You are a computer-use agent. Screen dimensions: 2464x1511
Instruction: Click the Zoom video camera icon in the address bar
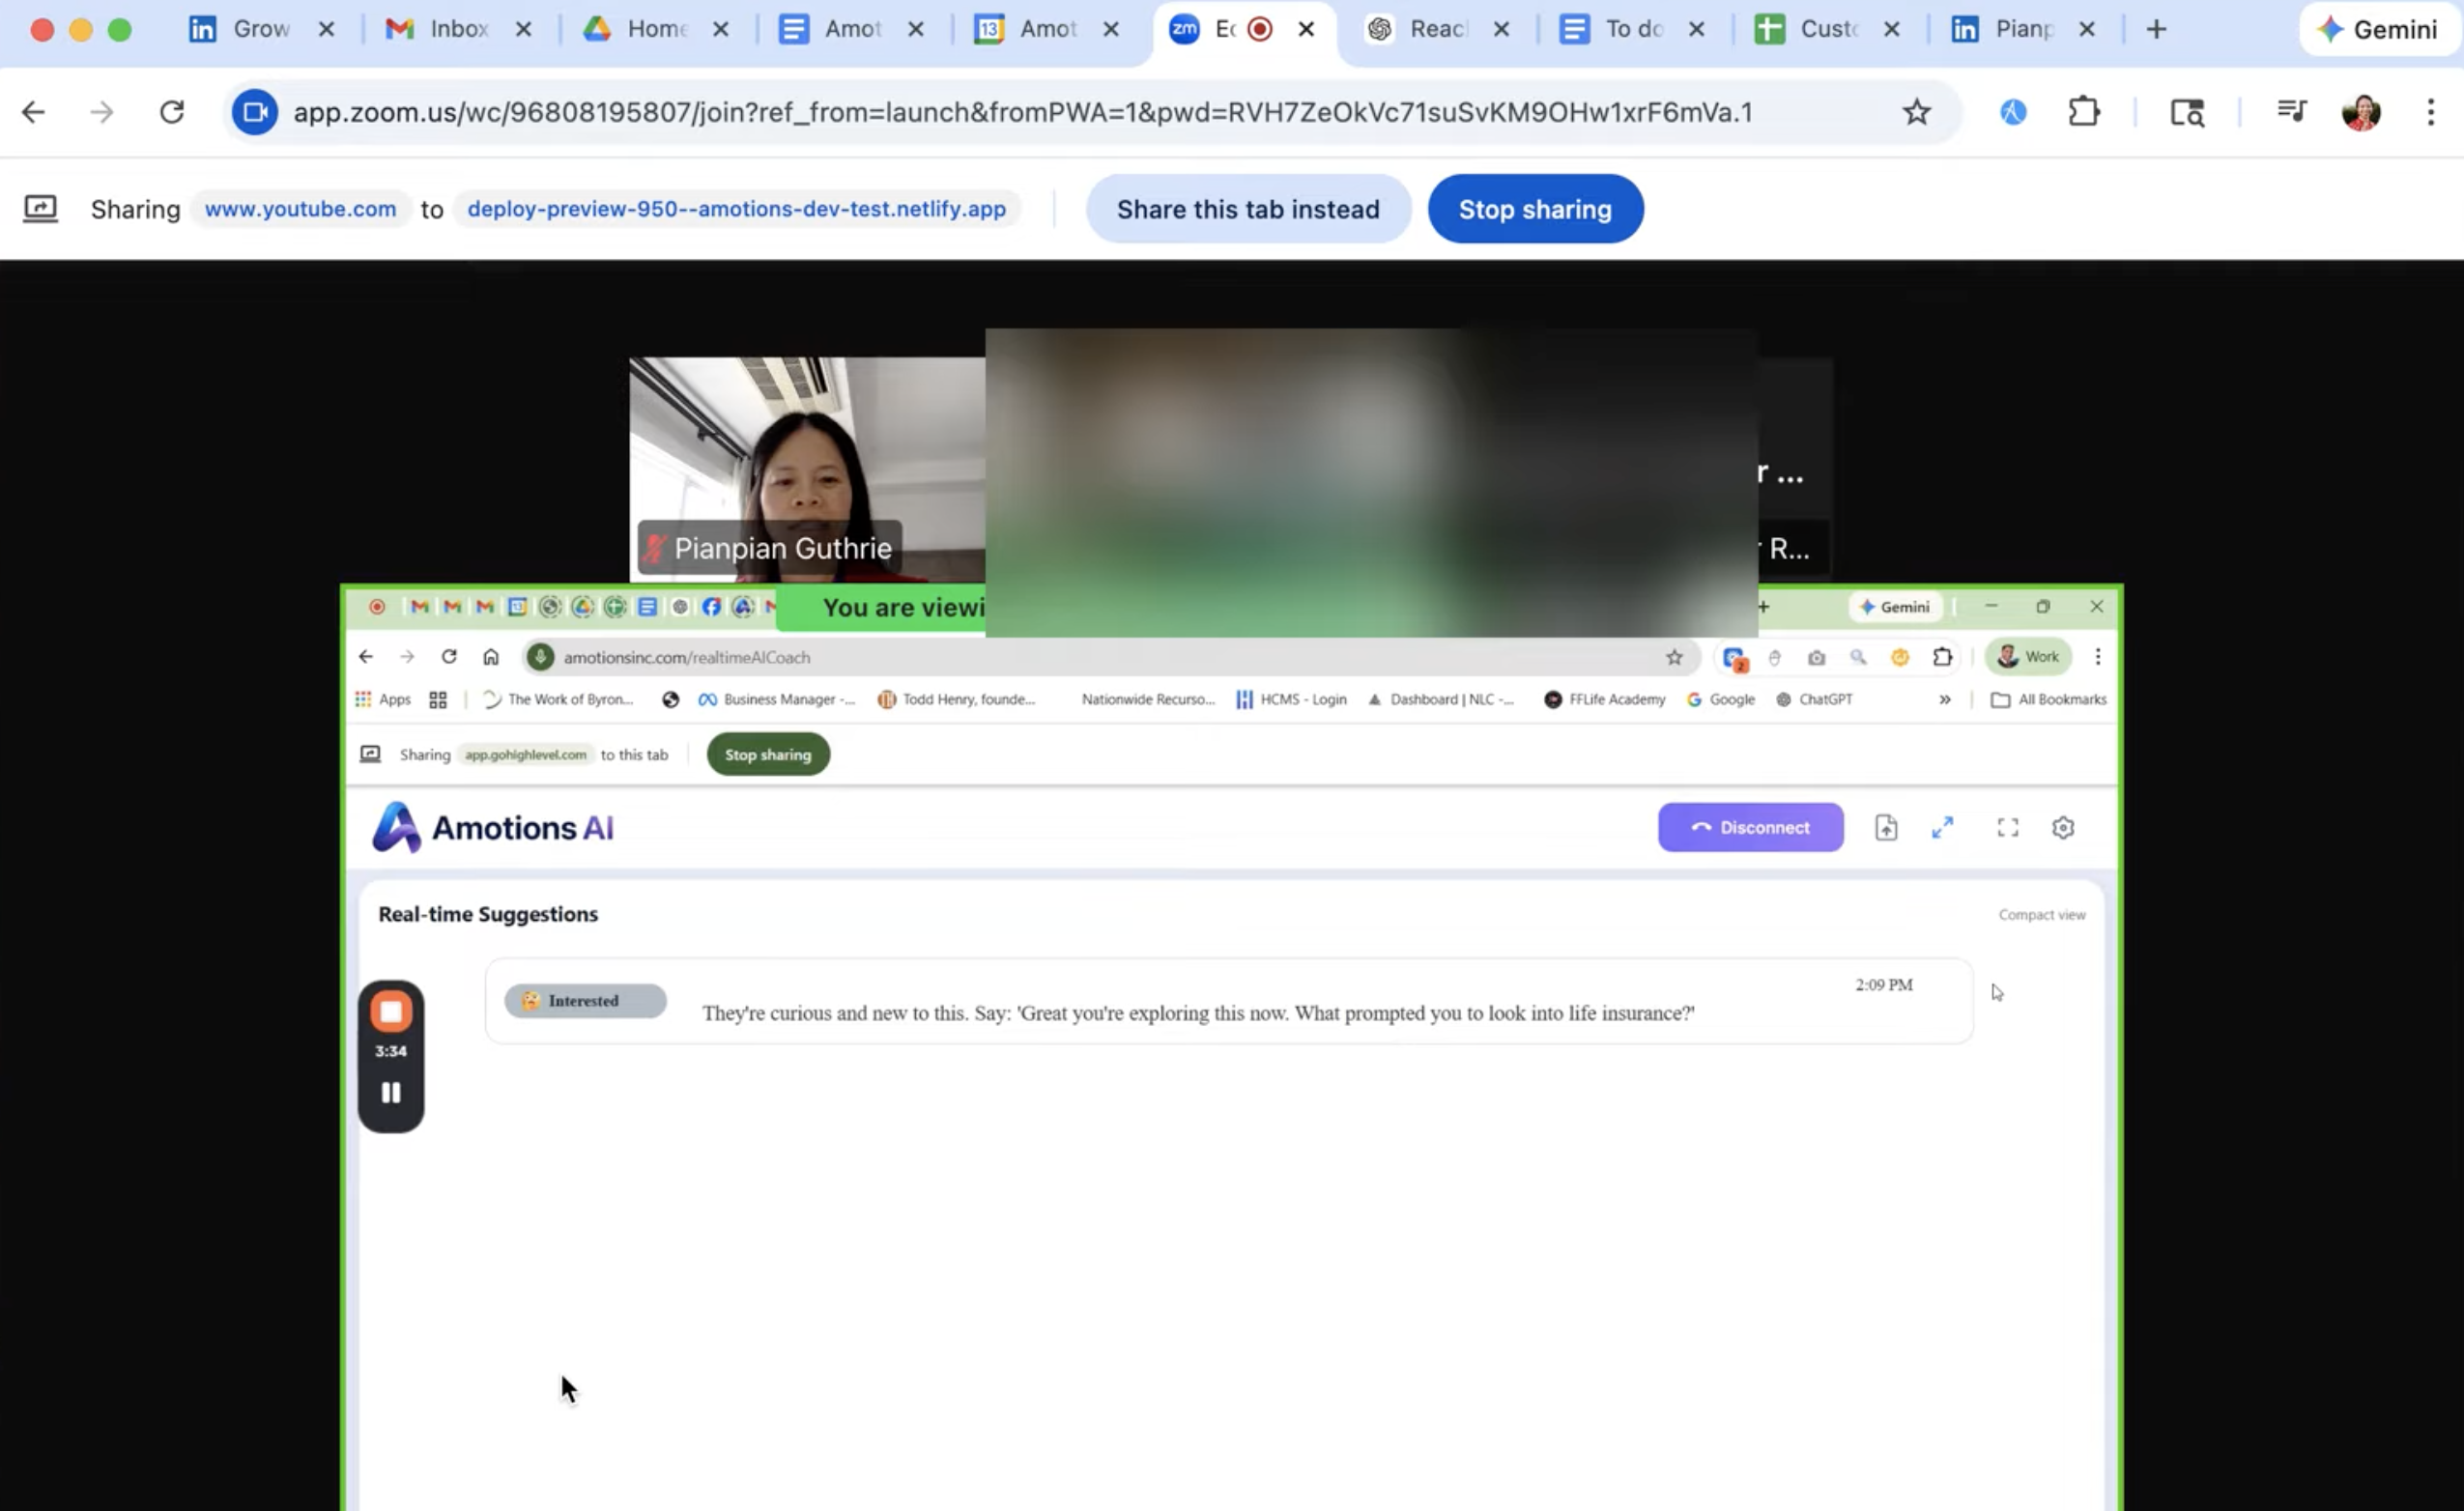click(x=254, y=112)
